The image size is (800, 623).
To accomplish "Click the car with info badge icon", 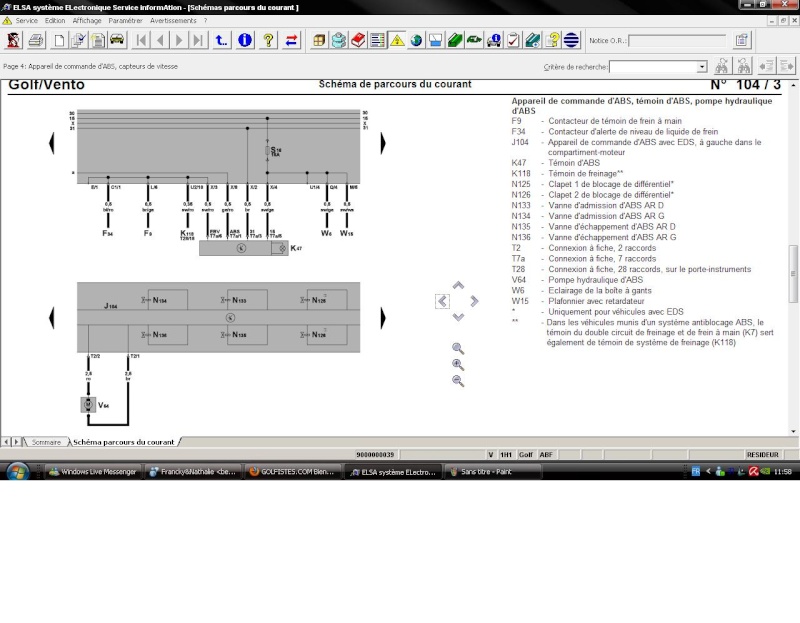I will click(493, 40).
